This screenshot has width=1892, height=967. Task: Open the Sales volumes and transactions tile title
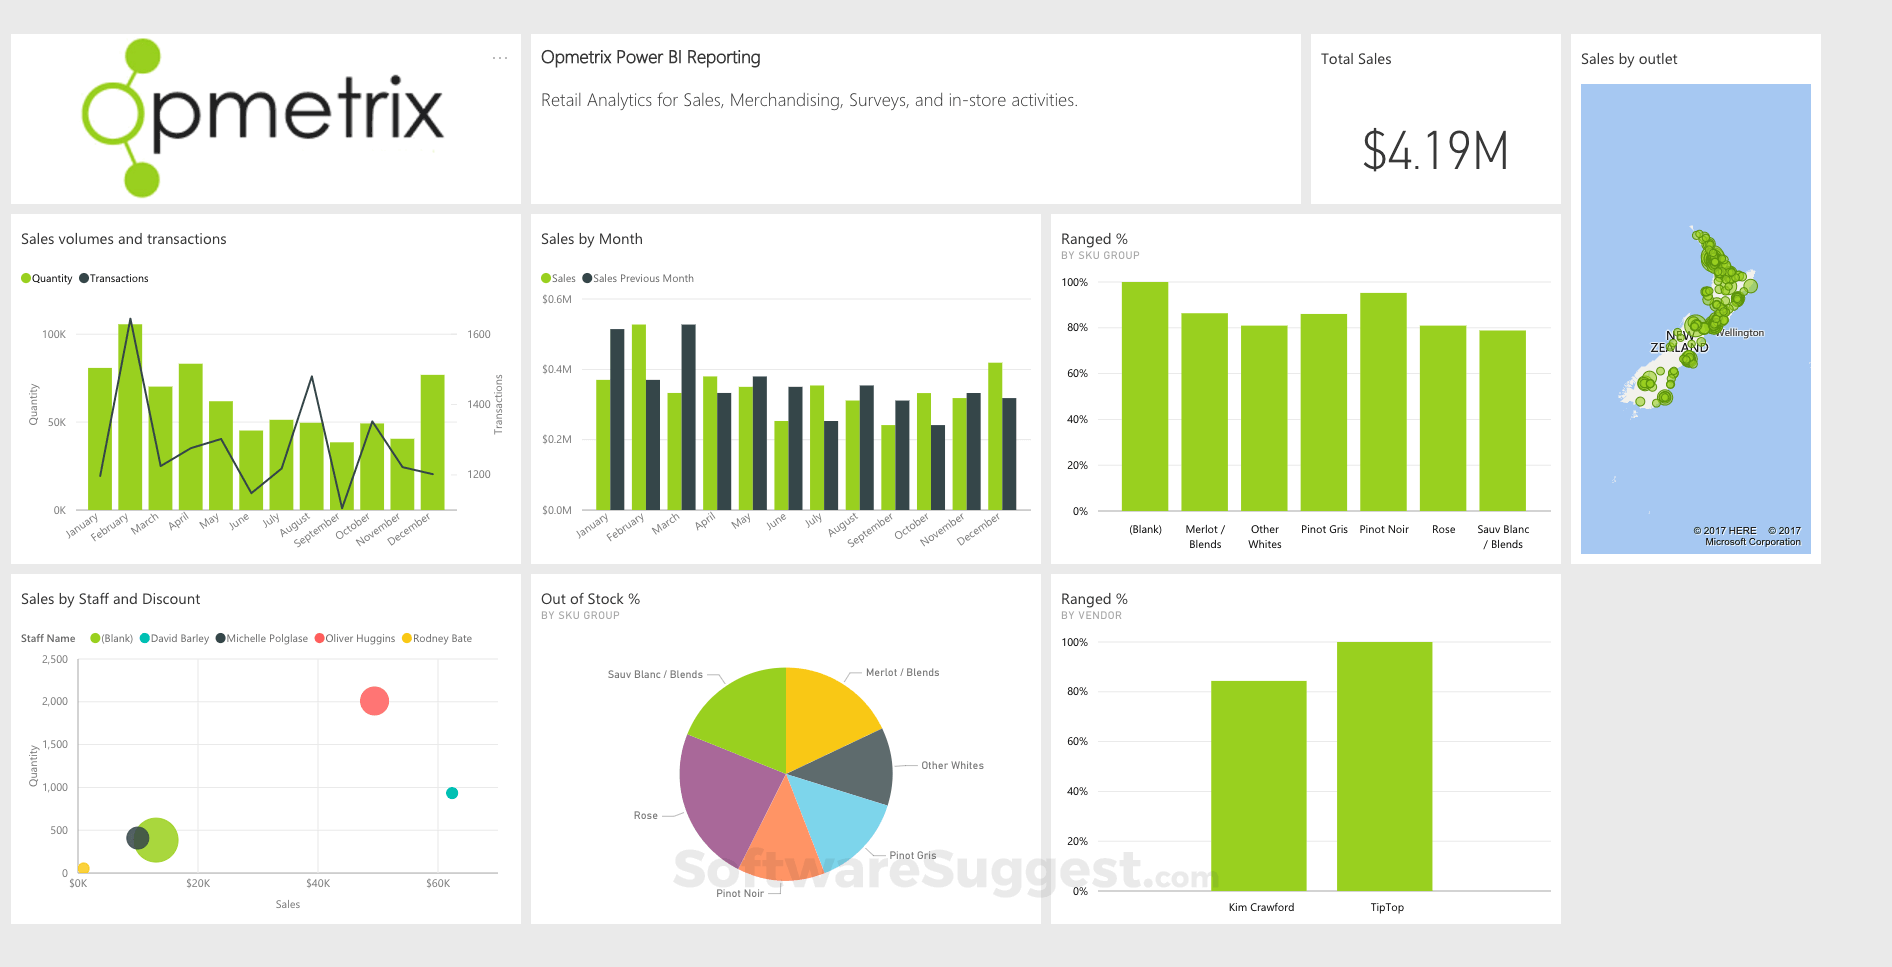(124, 239)
